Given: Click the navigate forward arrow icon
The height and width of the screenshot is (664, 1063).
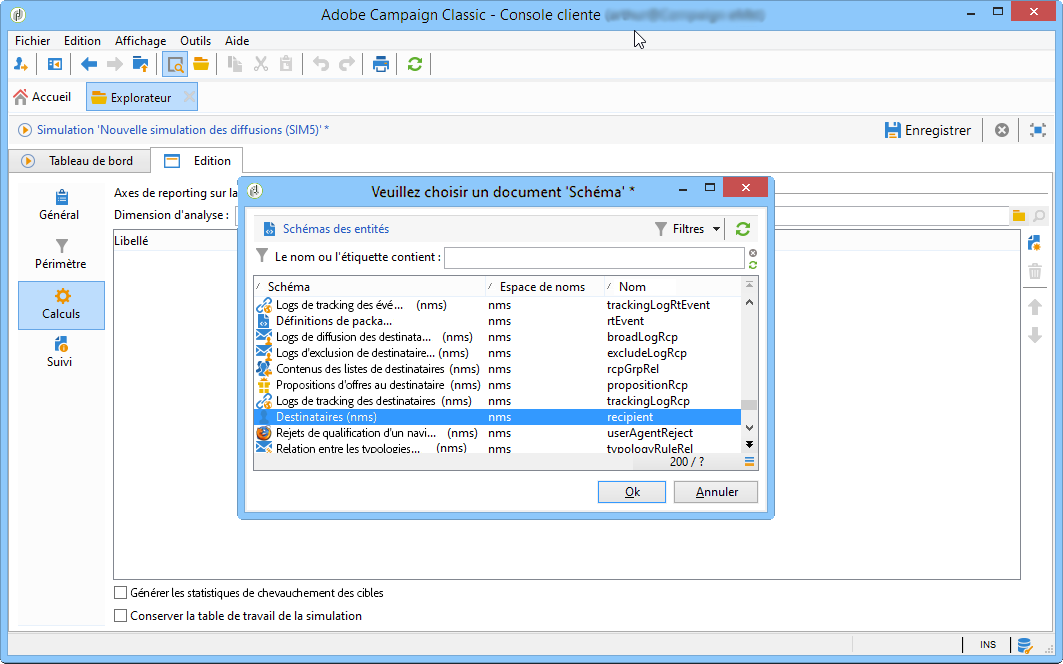Looking at the screenshot, I should [115, 64].
